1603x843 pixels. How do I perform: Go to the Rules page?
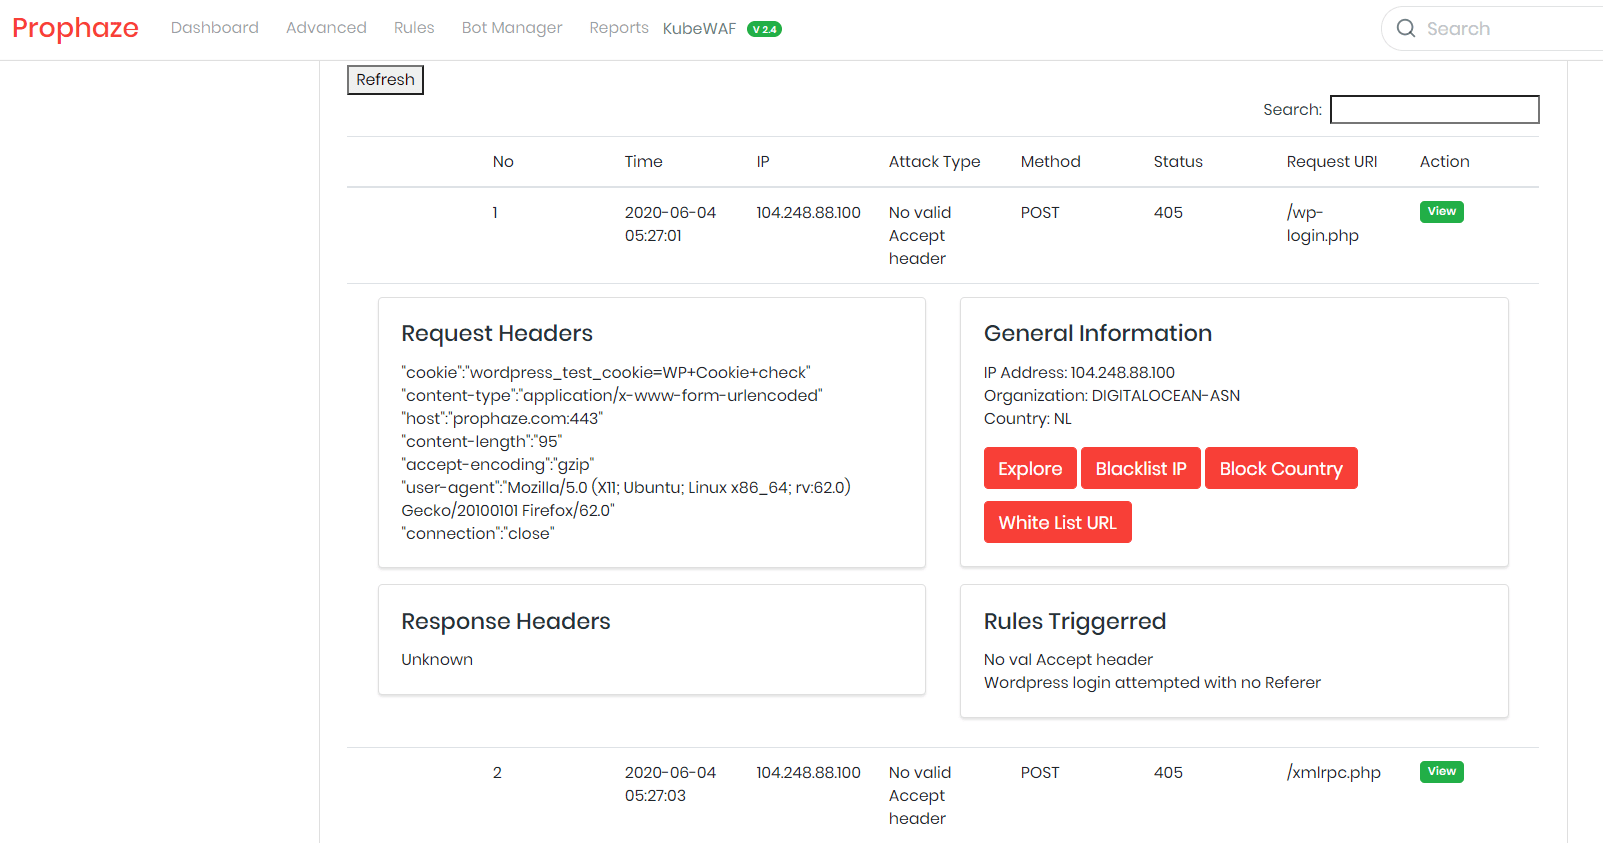[414, 28]
